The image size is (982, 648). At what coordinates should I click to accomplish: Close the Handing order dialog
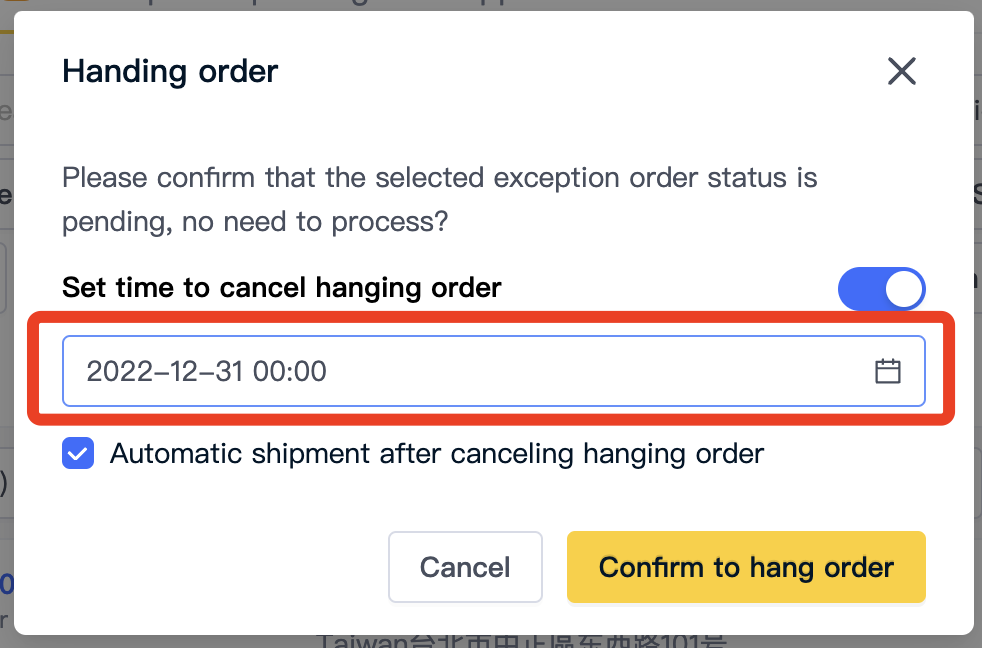click(902, 71)
